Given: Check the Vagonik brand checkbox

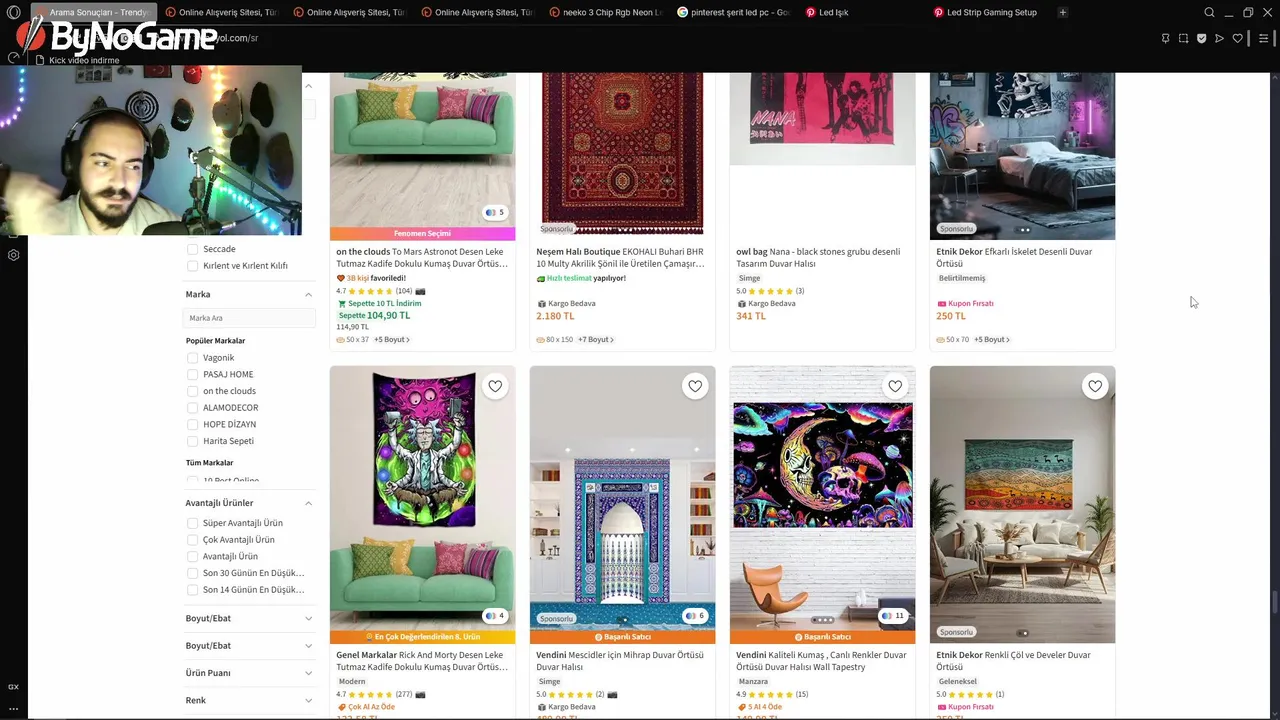Looking at the screenshot, I should pyautogui.click(x=193, y=358).
